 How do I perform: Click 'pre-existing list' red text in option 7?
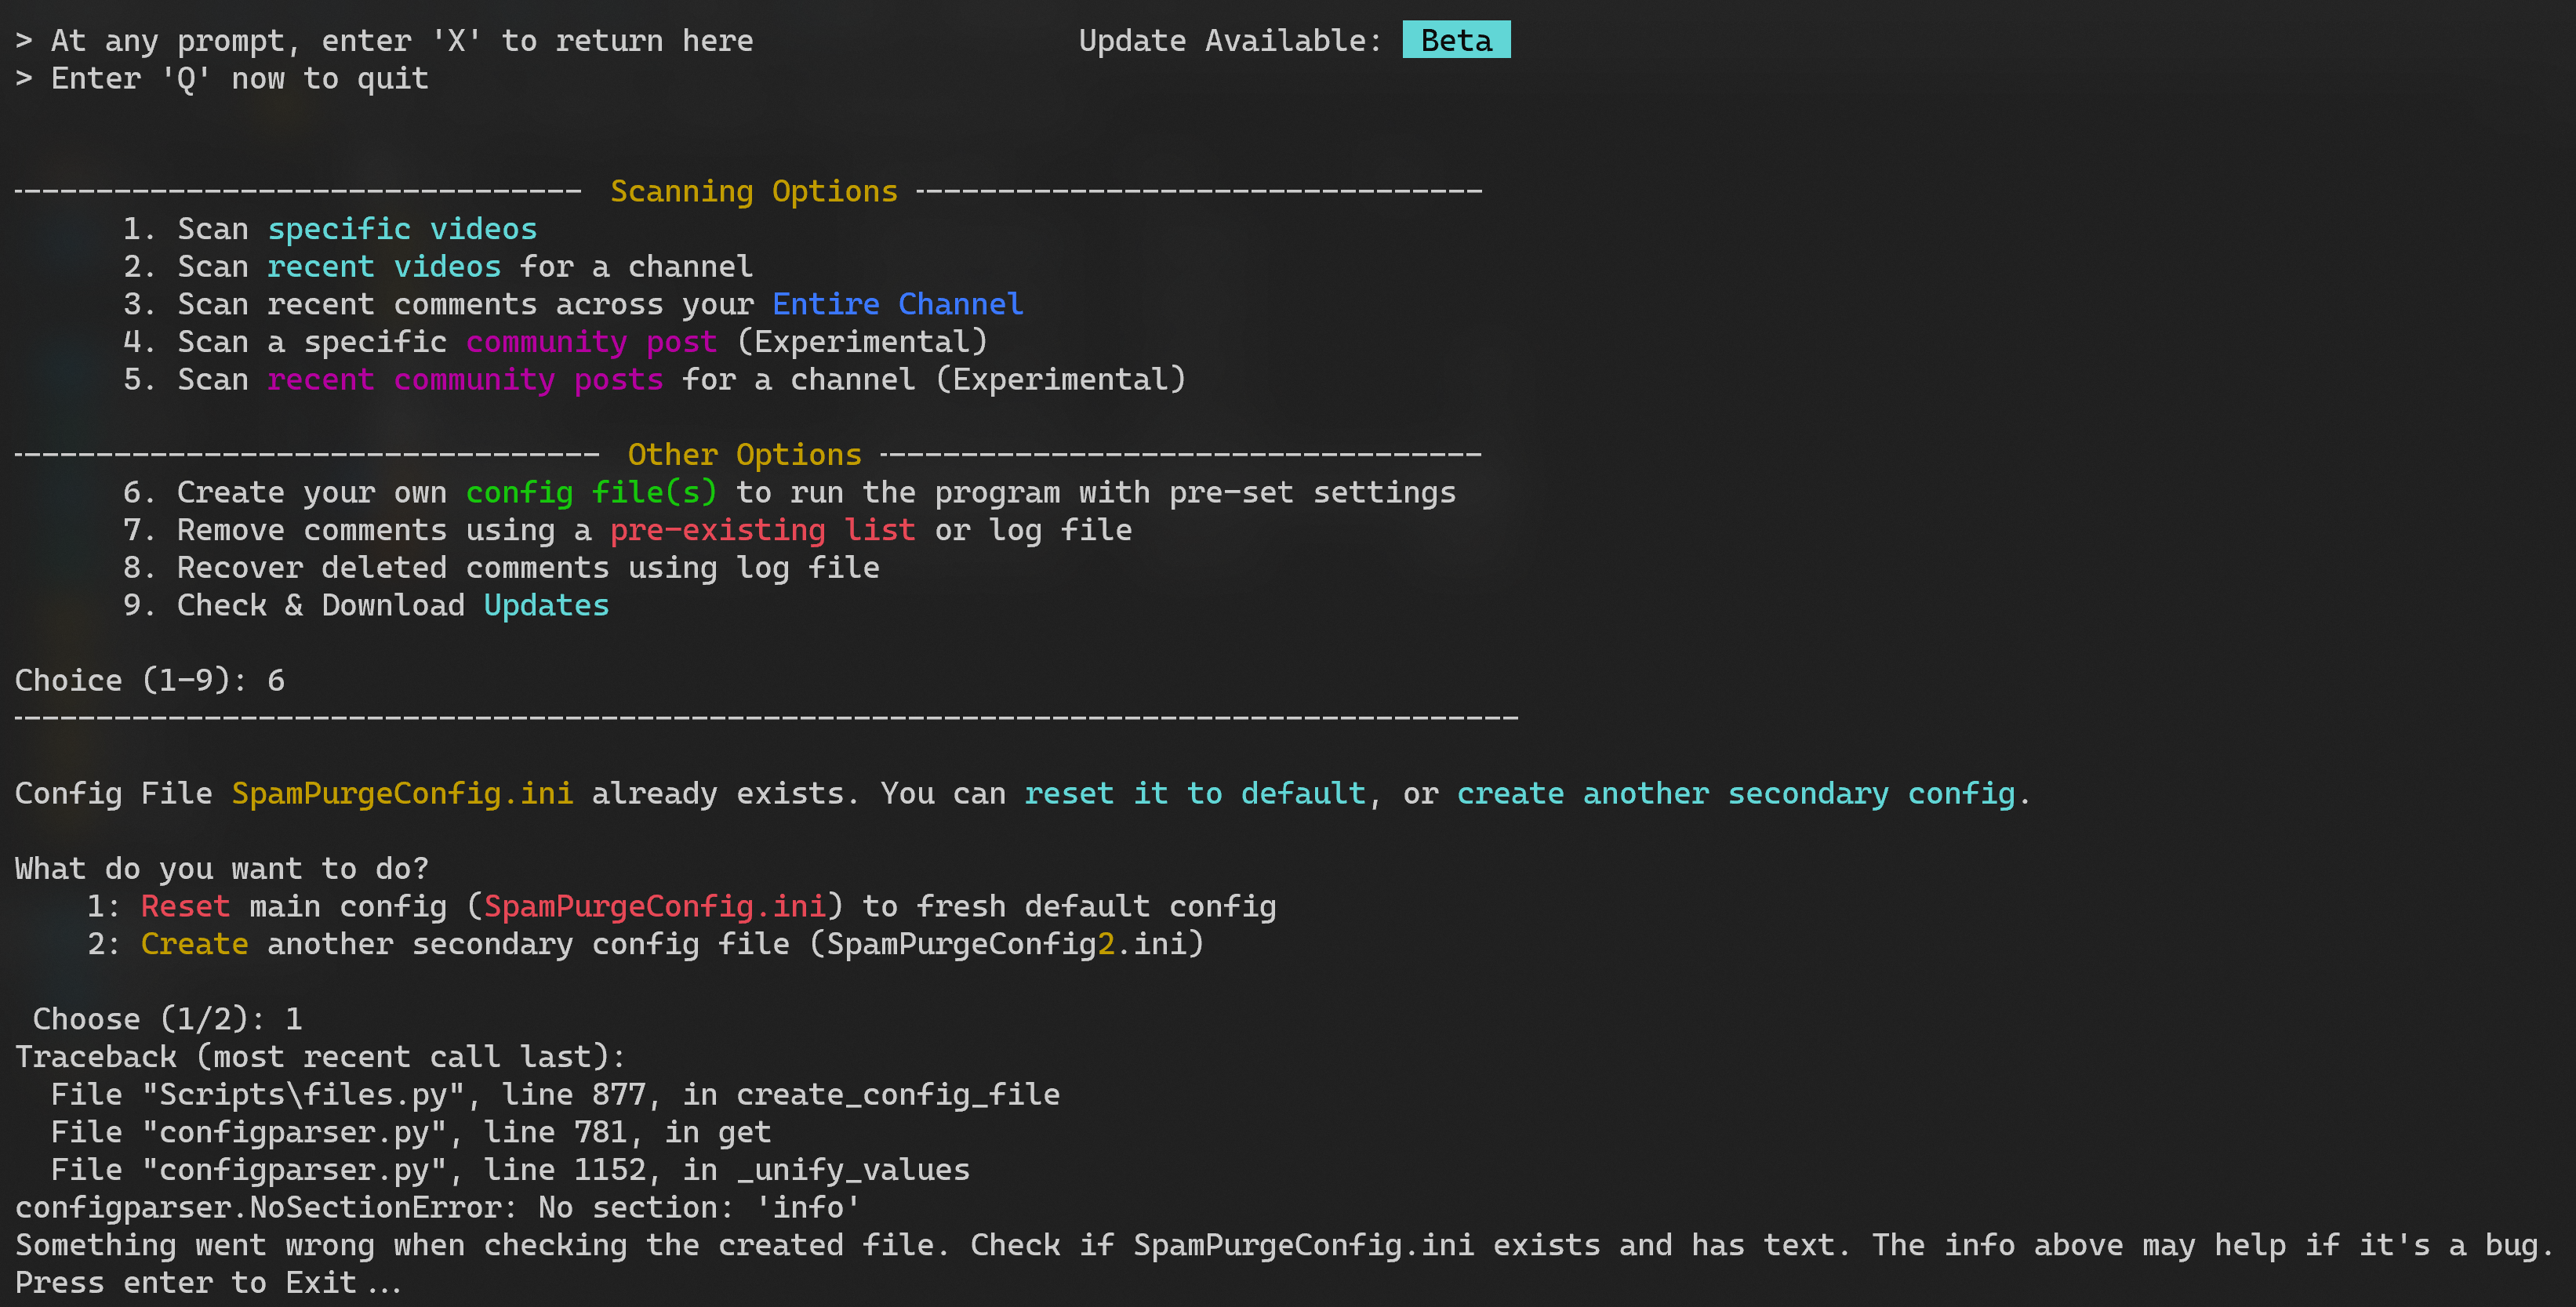[762, 530]
